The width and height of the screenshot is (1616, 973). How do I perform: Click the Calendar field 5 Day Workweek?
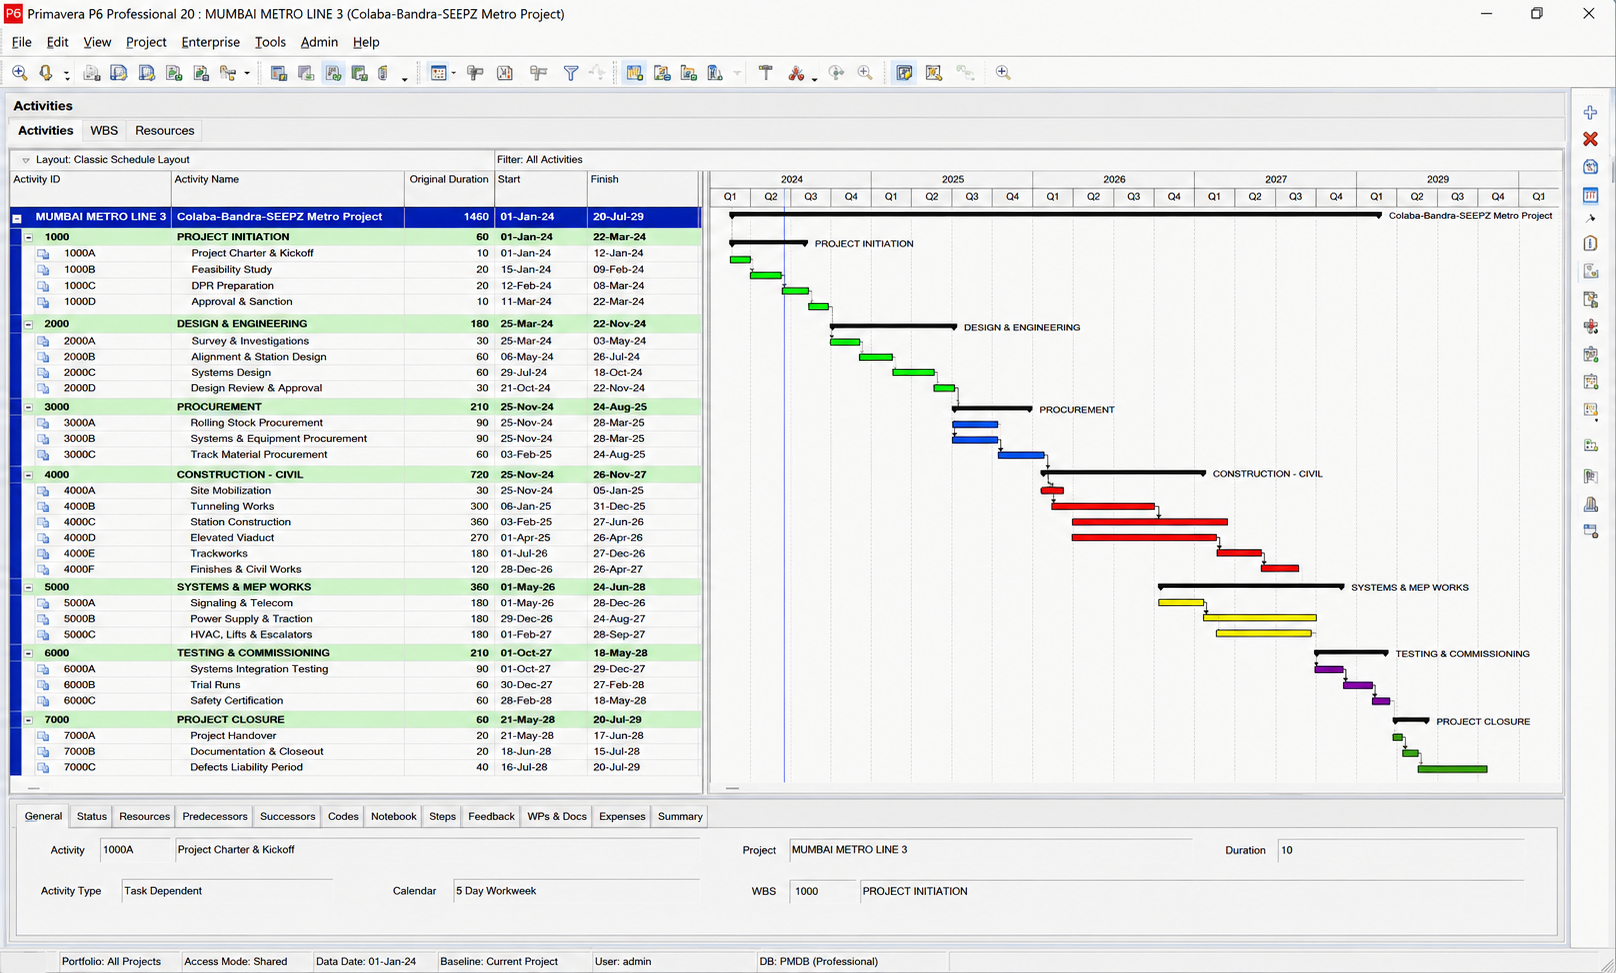tap(576, 891)
